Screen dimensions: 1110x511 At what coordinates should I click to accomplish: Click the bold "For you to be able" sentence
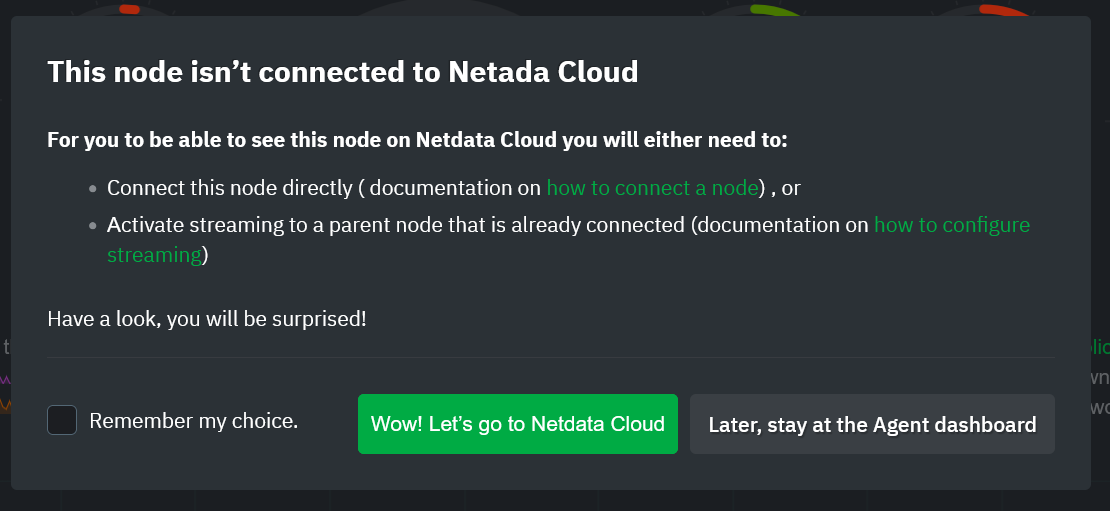coord(417,139)
